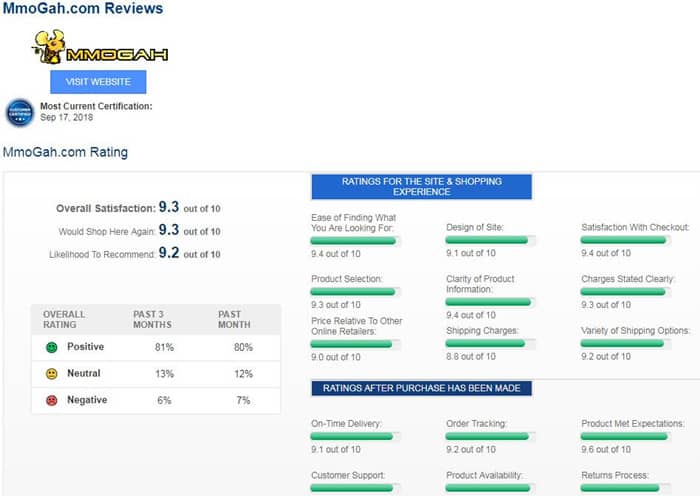
Task: Click the On-Time Delivery rating bar
Action: tap(355, 437)
